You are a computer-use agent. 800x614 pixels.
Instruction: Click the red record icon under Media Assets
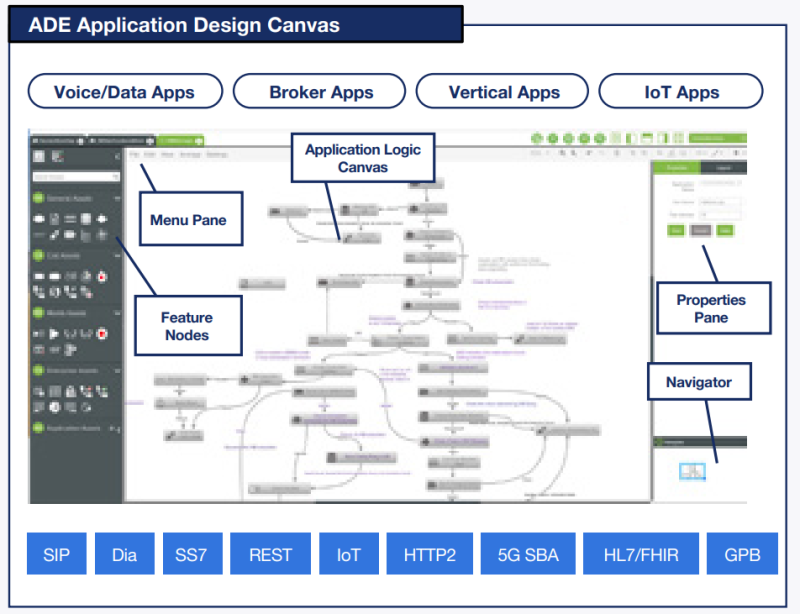click(100, 331)
